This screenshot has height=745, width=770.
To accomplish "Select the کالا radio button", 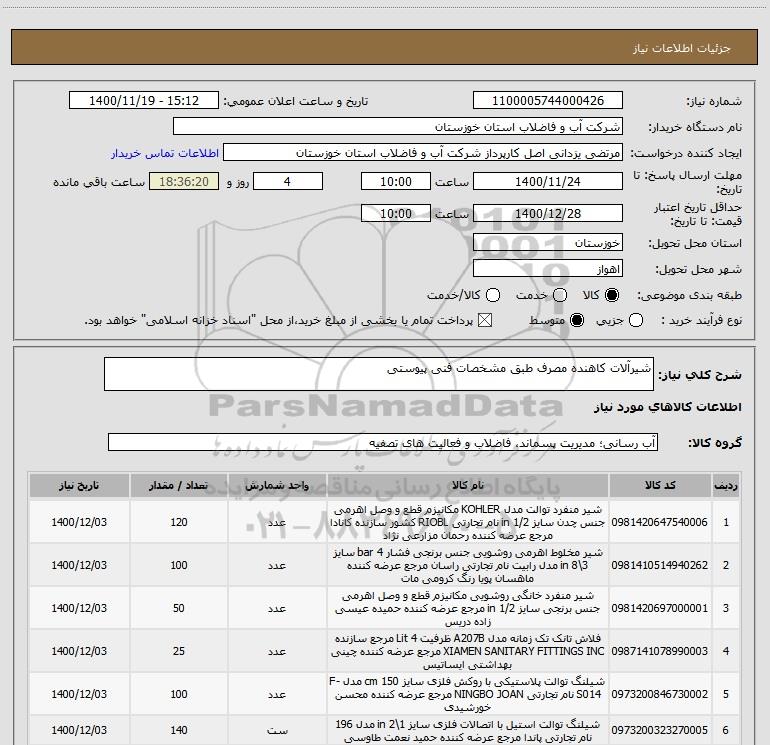I will [612, 295].
